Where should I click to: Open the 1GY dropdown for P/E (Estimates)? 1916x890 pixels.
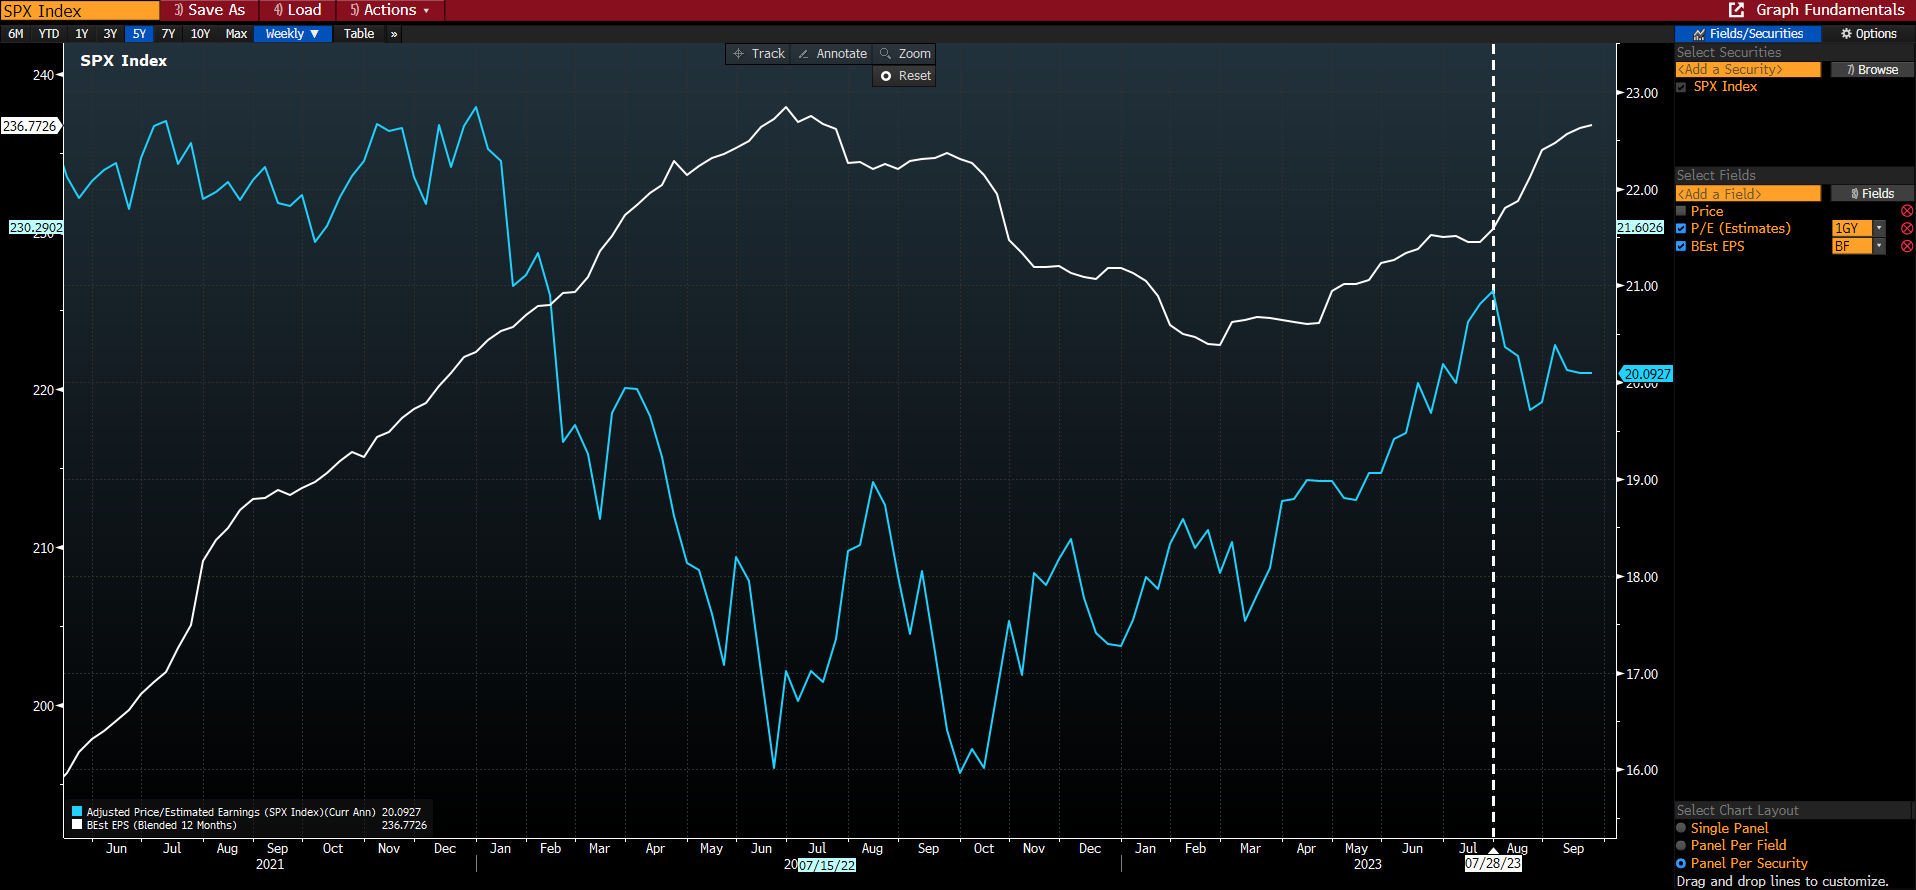pos(1879,229)
